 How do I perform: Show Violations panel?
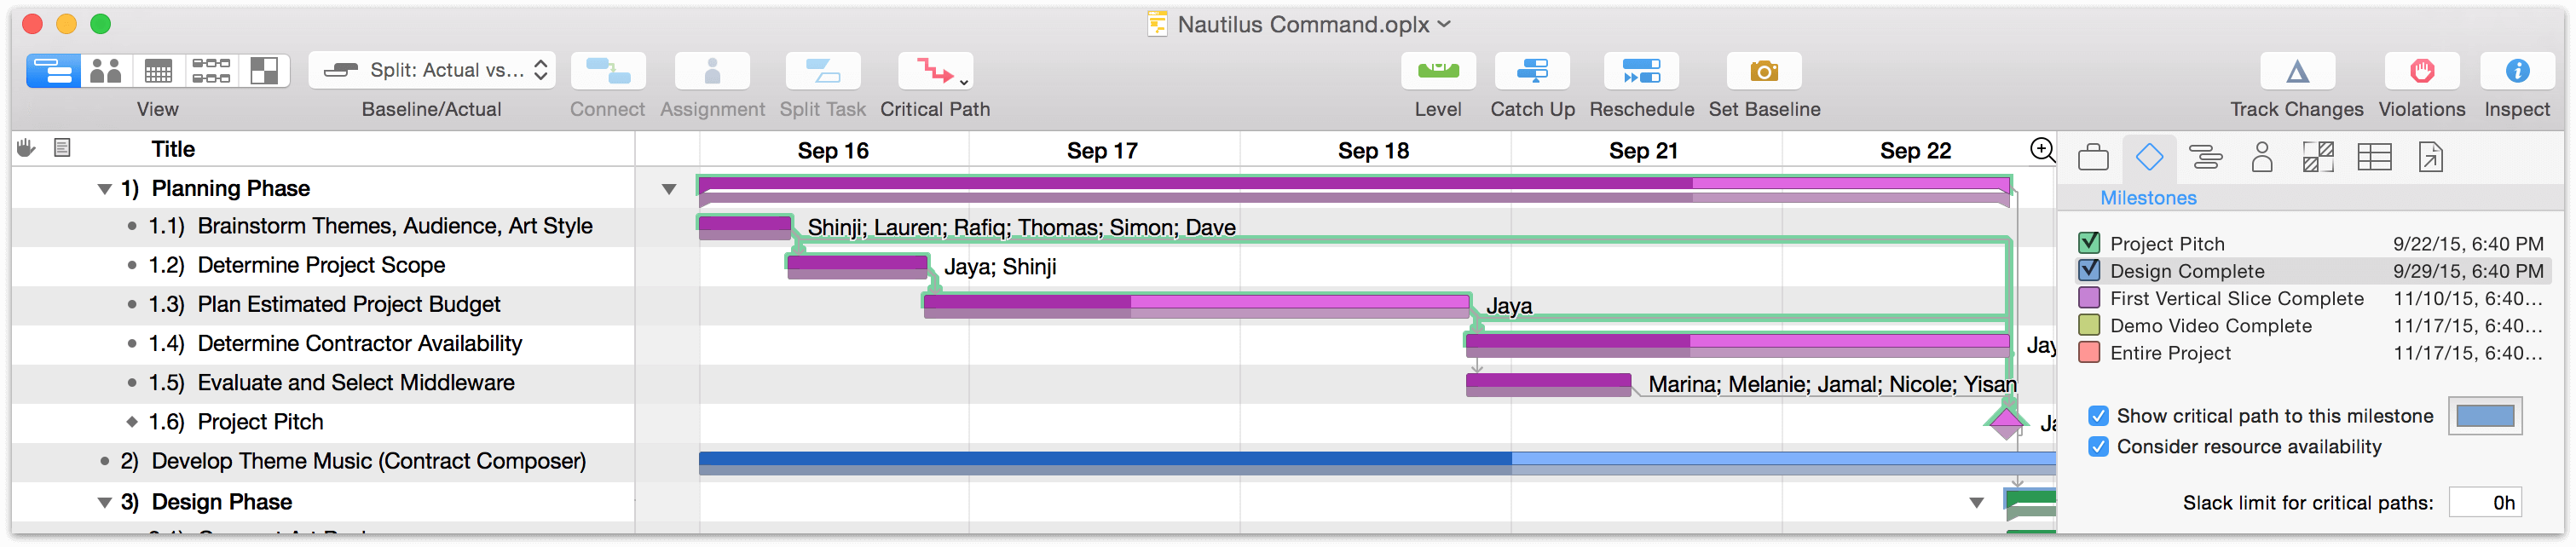pyautogui.click(x=2421, y=71)
